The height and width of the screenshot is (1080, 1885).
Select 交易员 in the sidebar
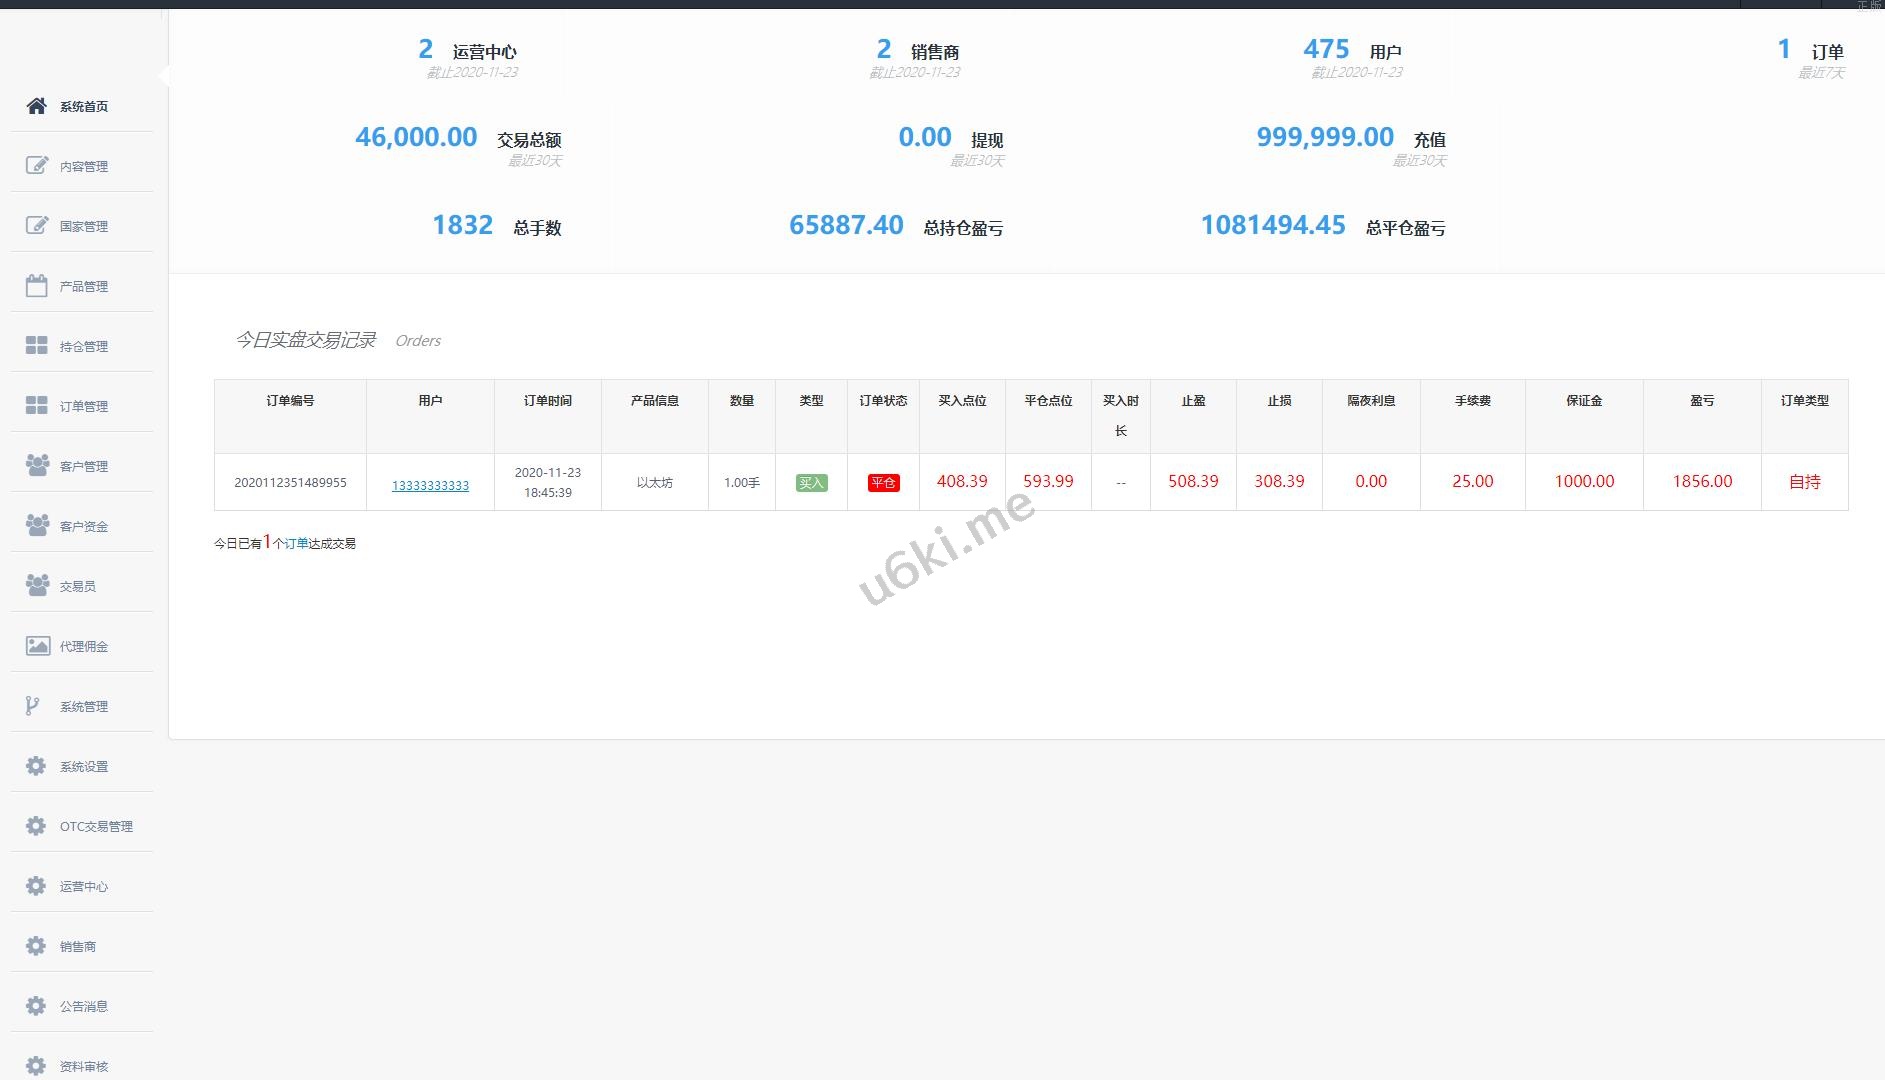click(x=77, y=587)
